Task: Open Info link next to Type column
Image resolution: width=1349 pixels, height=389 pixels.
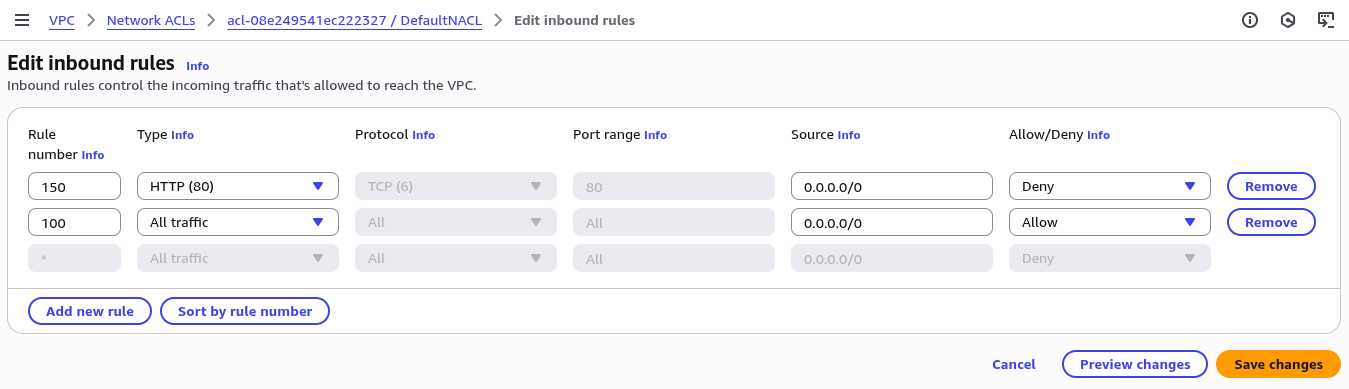Action: point(182,135)
